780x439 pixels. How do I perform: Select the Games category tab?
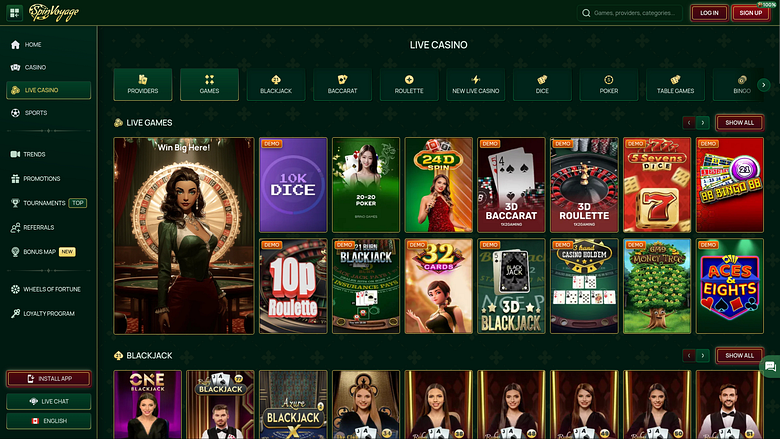coord(209,85)
